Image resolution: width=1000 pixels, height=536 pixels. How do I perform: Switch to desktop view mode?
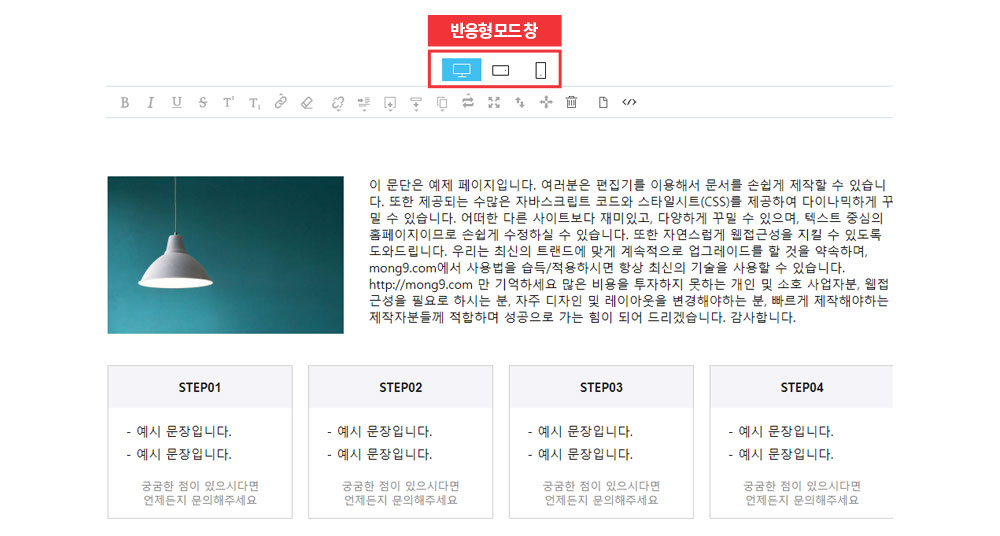[x=461, y=70]
